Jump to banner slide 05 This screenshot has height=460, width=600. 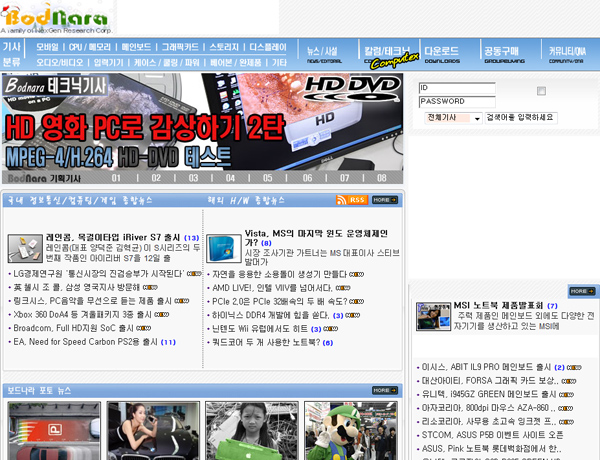267,178
